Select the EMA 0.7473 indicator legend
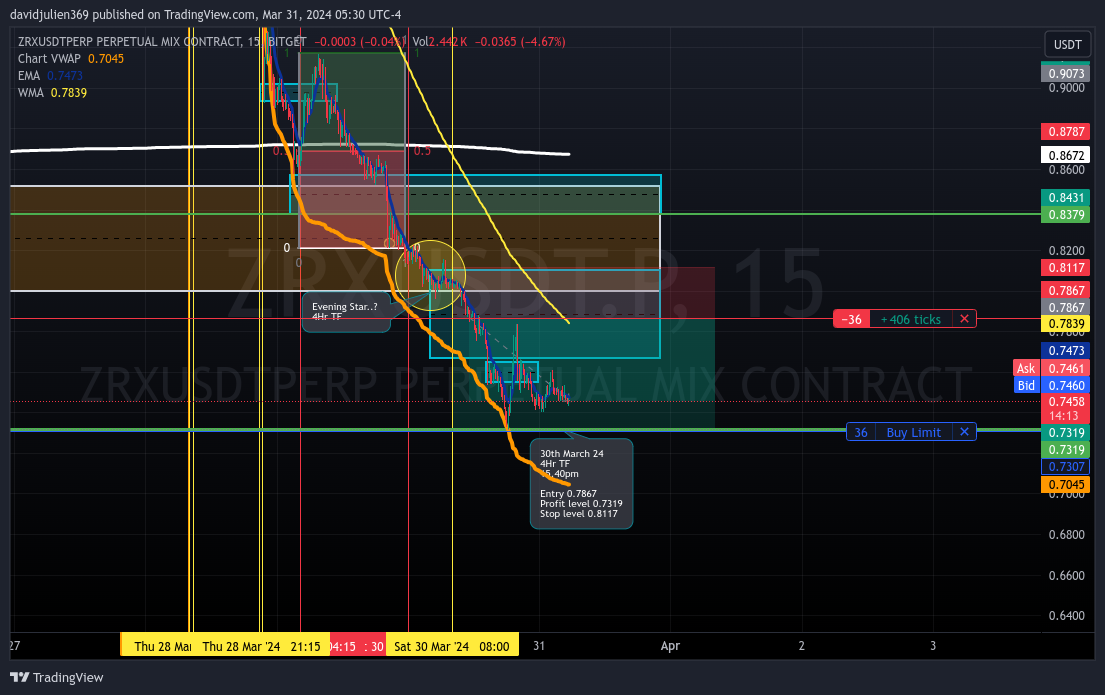Viewport: 1105px width, 695px height. tap(50, 75)
